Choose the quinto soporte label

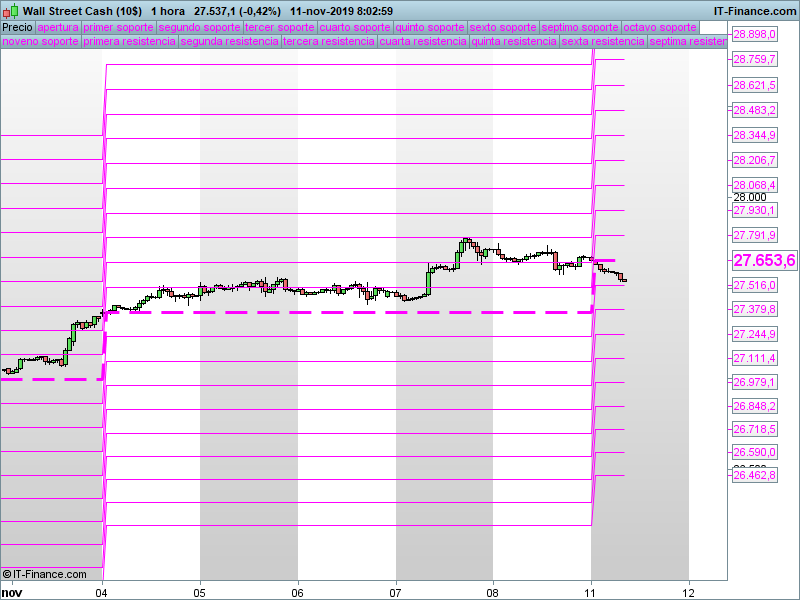(430, 27)
